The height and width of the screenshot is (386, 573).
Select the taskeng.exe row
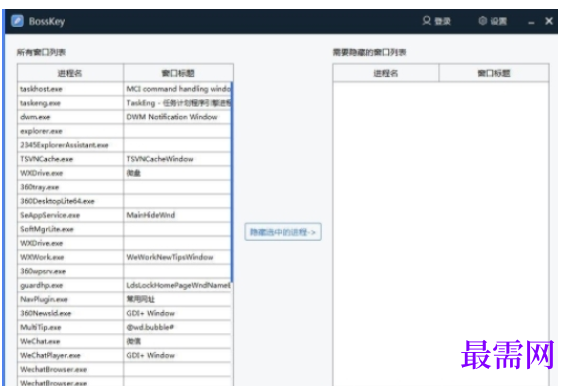124,103
